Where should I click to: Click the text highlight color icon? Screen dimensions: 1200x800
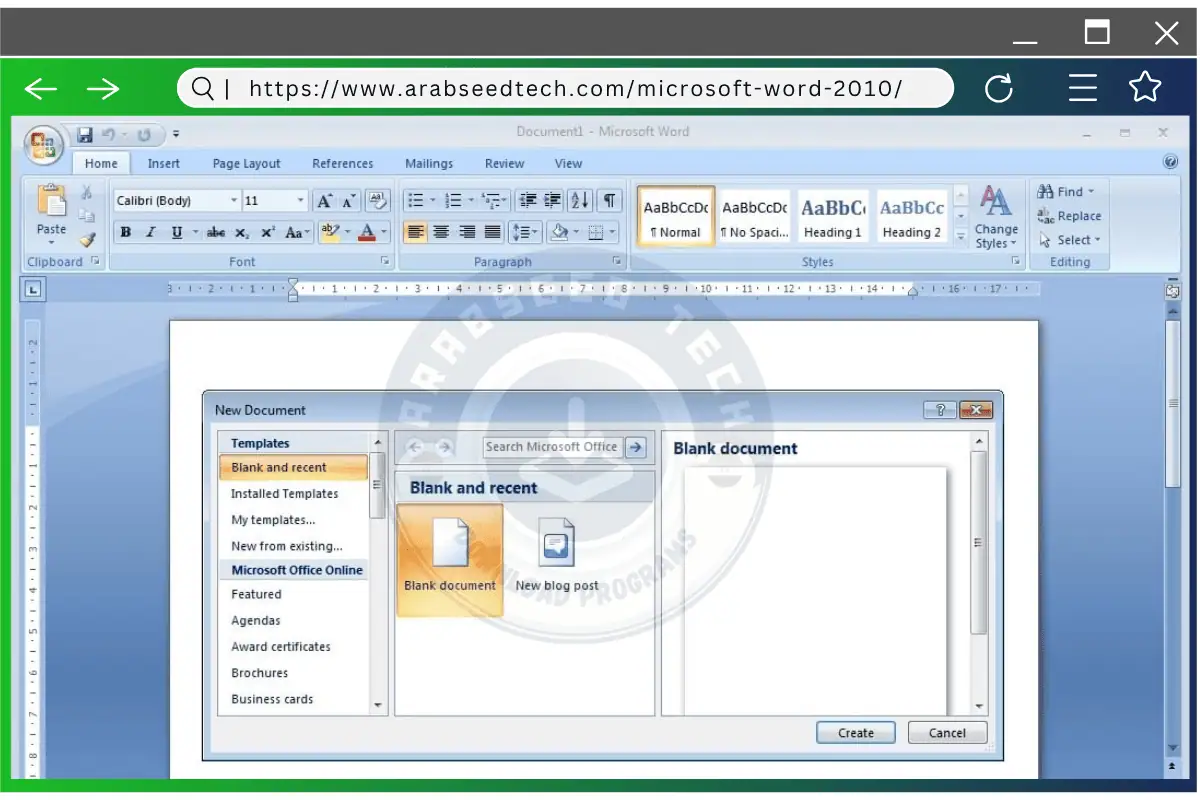click(329, 231)
